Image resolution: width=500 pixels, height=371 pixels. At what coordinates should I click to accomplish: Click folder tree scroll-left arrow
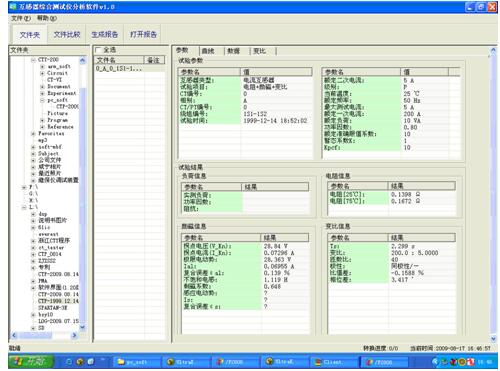14,336
